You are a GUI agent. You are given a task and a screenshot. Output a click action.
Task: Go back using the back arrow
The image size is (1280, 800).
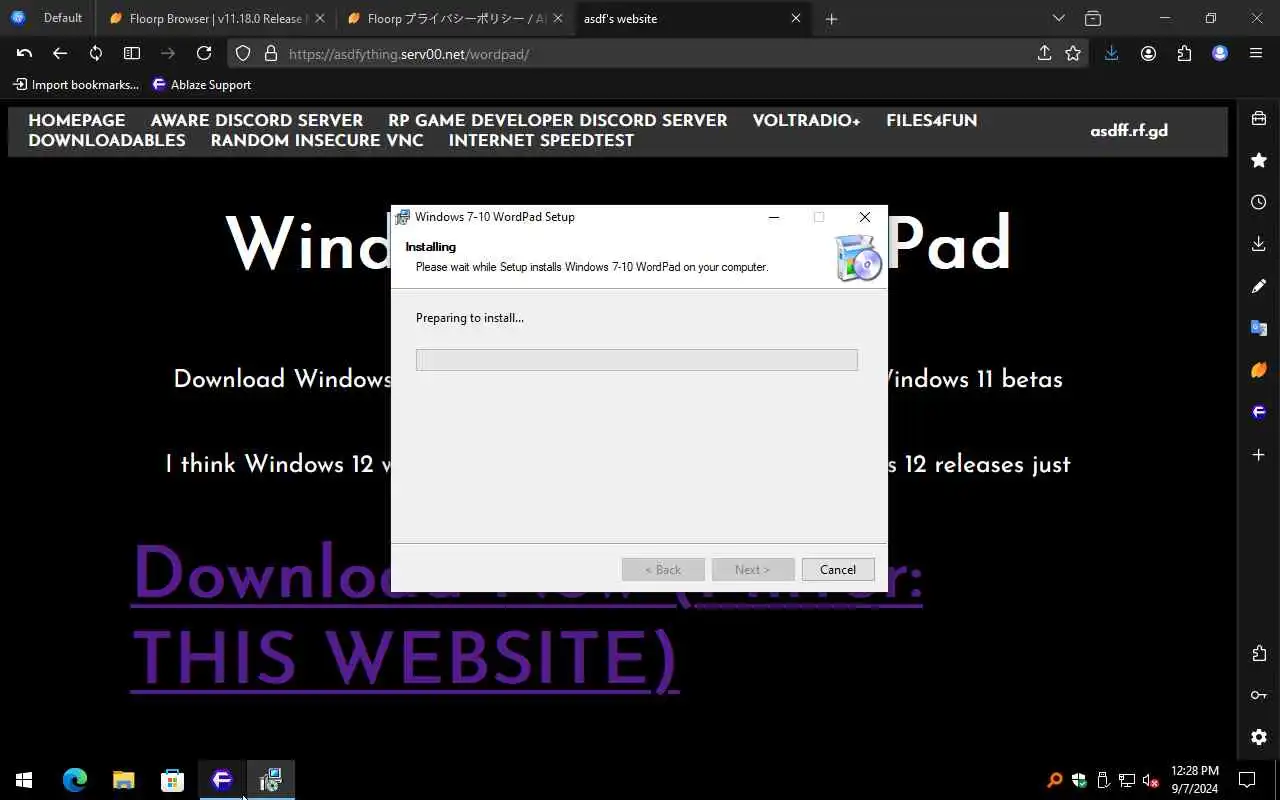click(60, 54)
